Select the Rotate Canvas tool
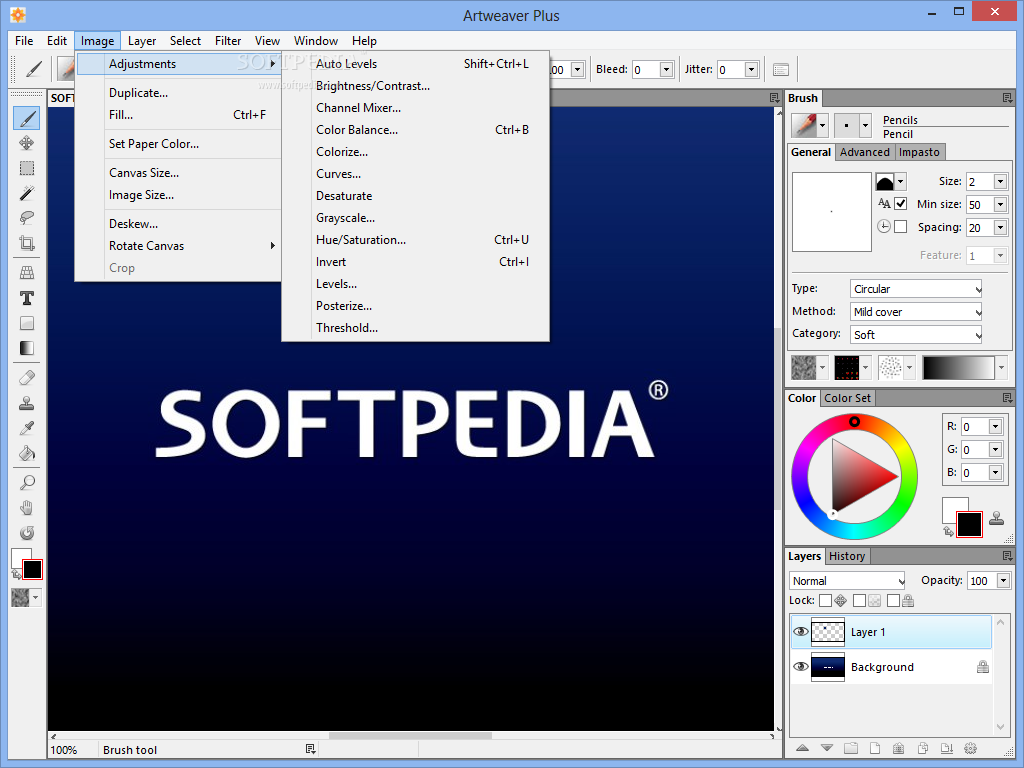 click(27, 532)
